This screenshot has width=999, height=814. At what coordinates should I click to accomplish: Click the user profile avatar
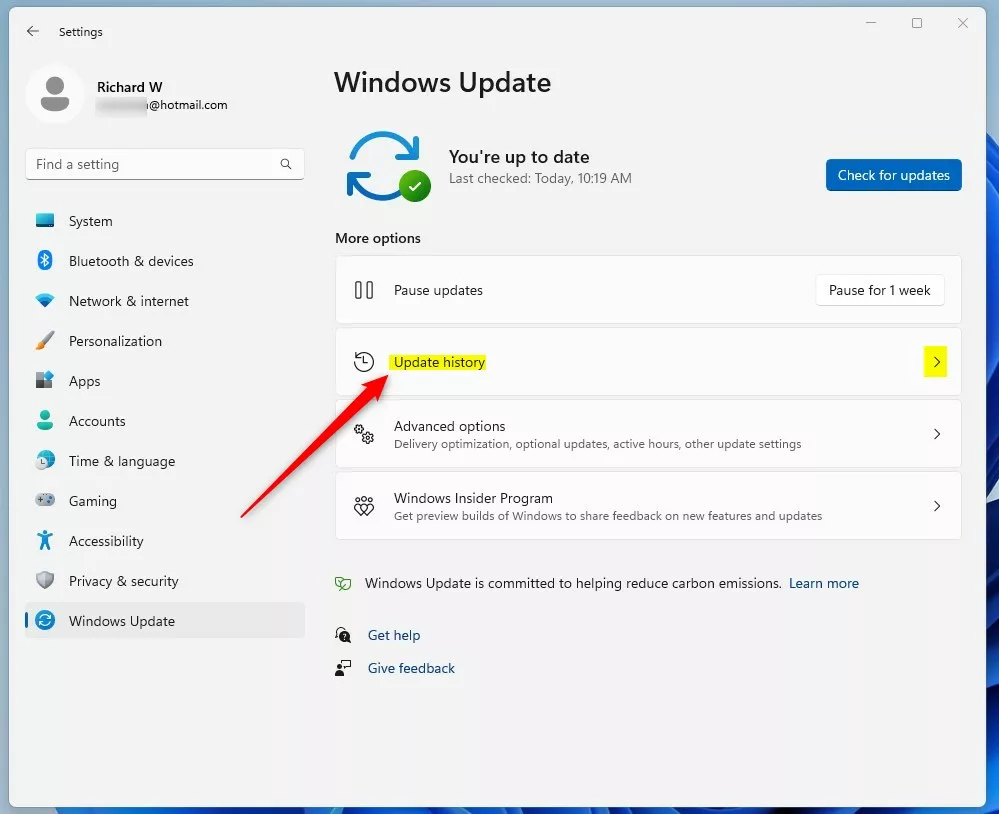click(55, 94)
